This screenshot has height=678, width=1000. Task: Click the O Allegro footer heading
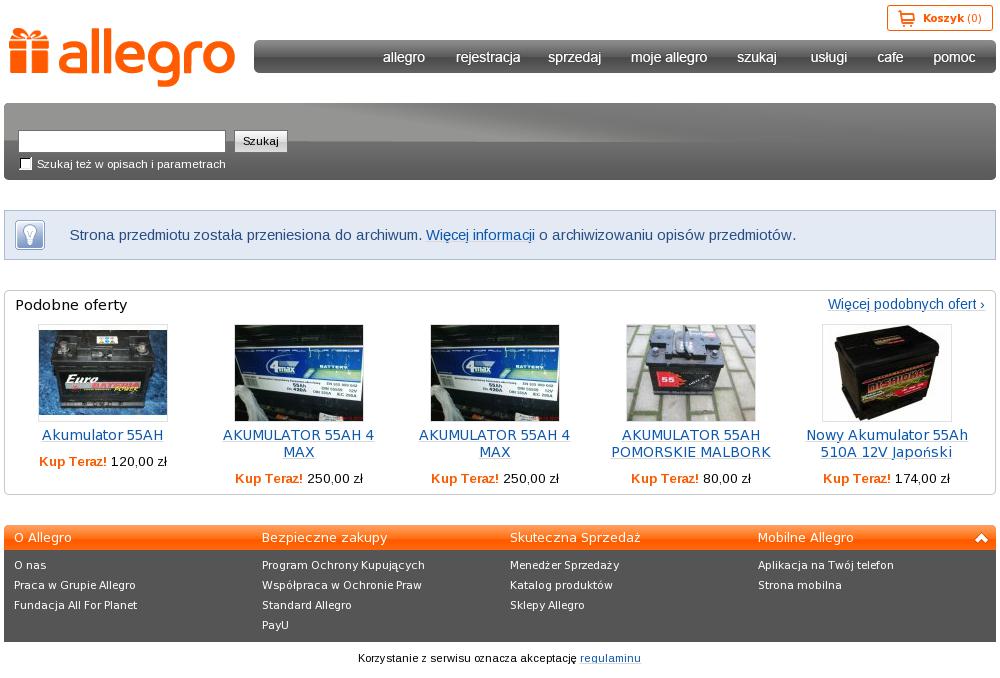[43, 538]
